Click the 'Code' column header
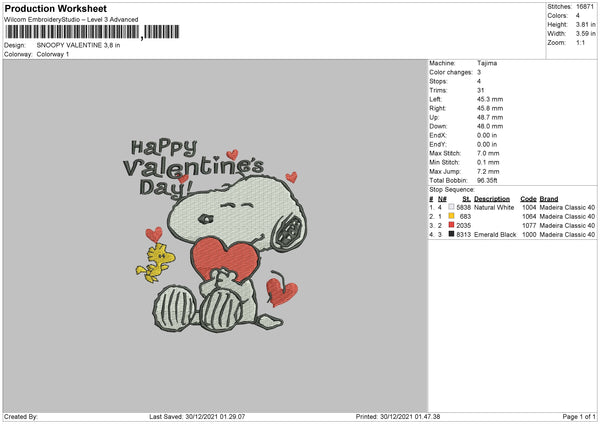The image size is (600, 424). pyautogui.click(x=528, y=199)
